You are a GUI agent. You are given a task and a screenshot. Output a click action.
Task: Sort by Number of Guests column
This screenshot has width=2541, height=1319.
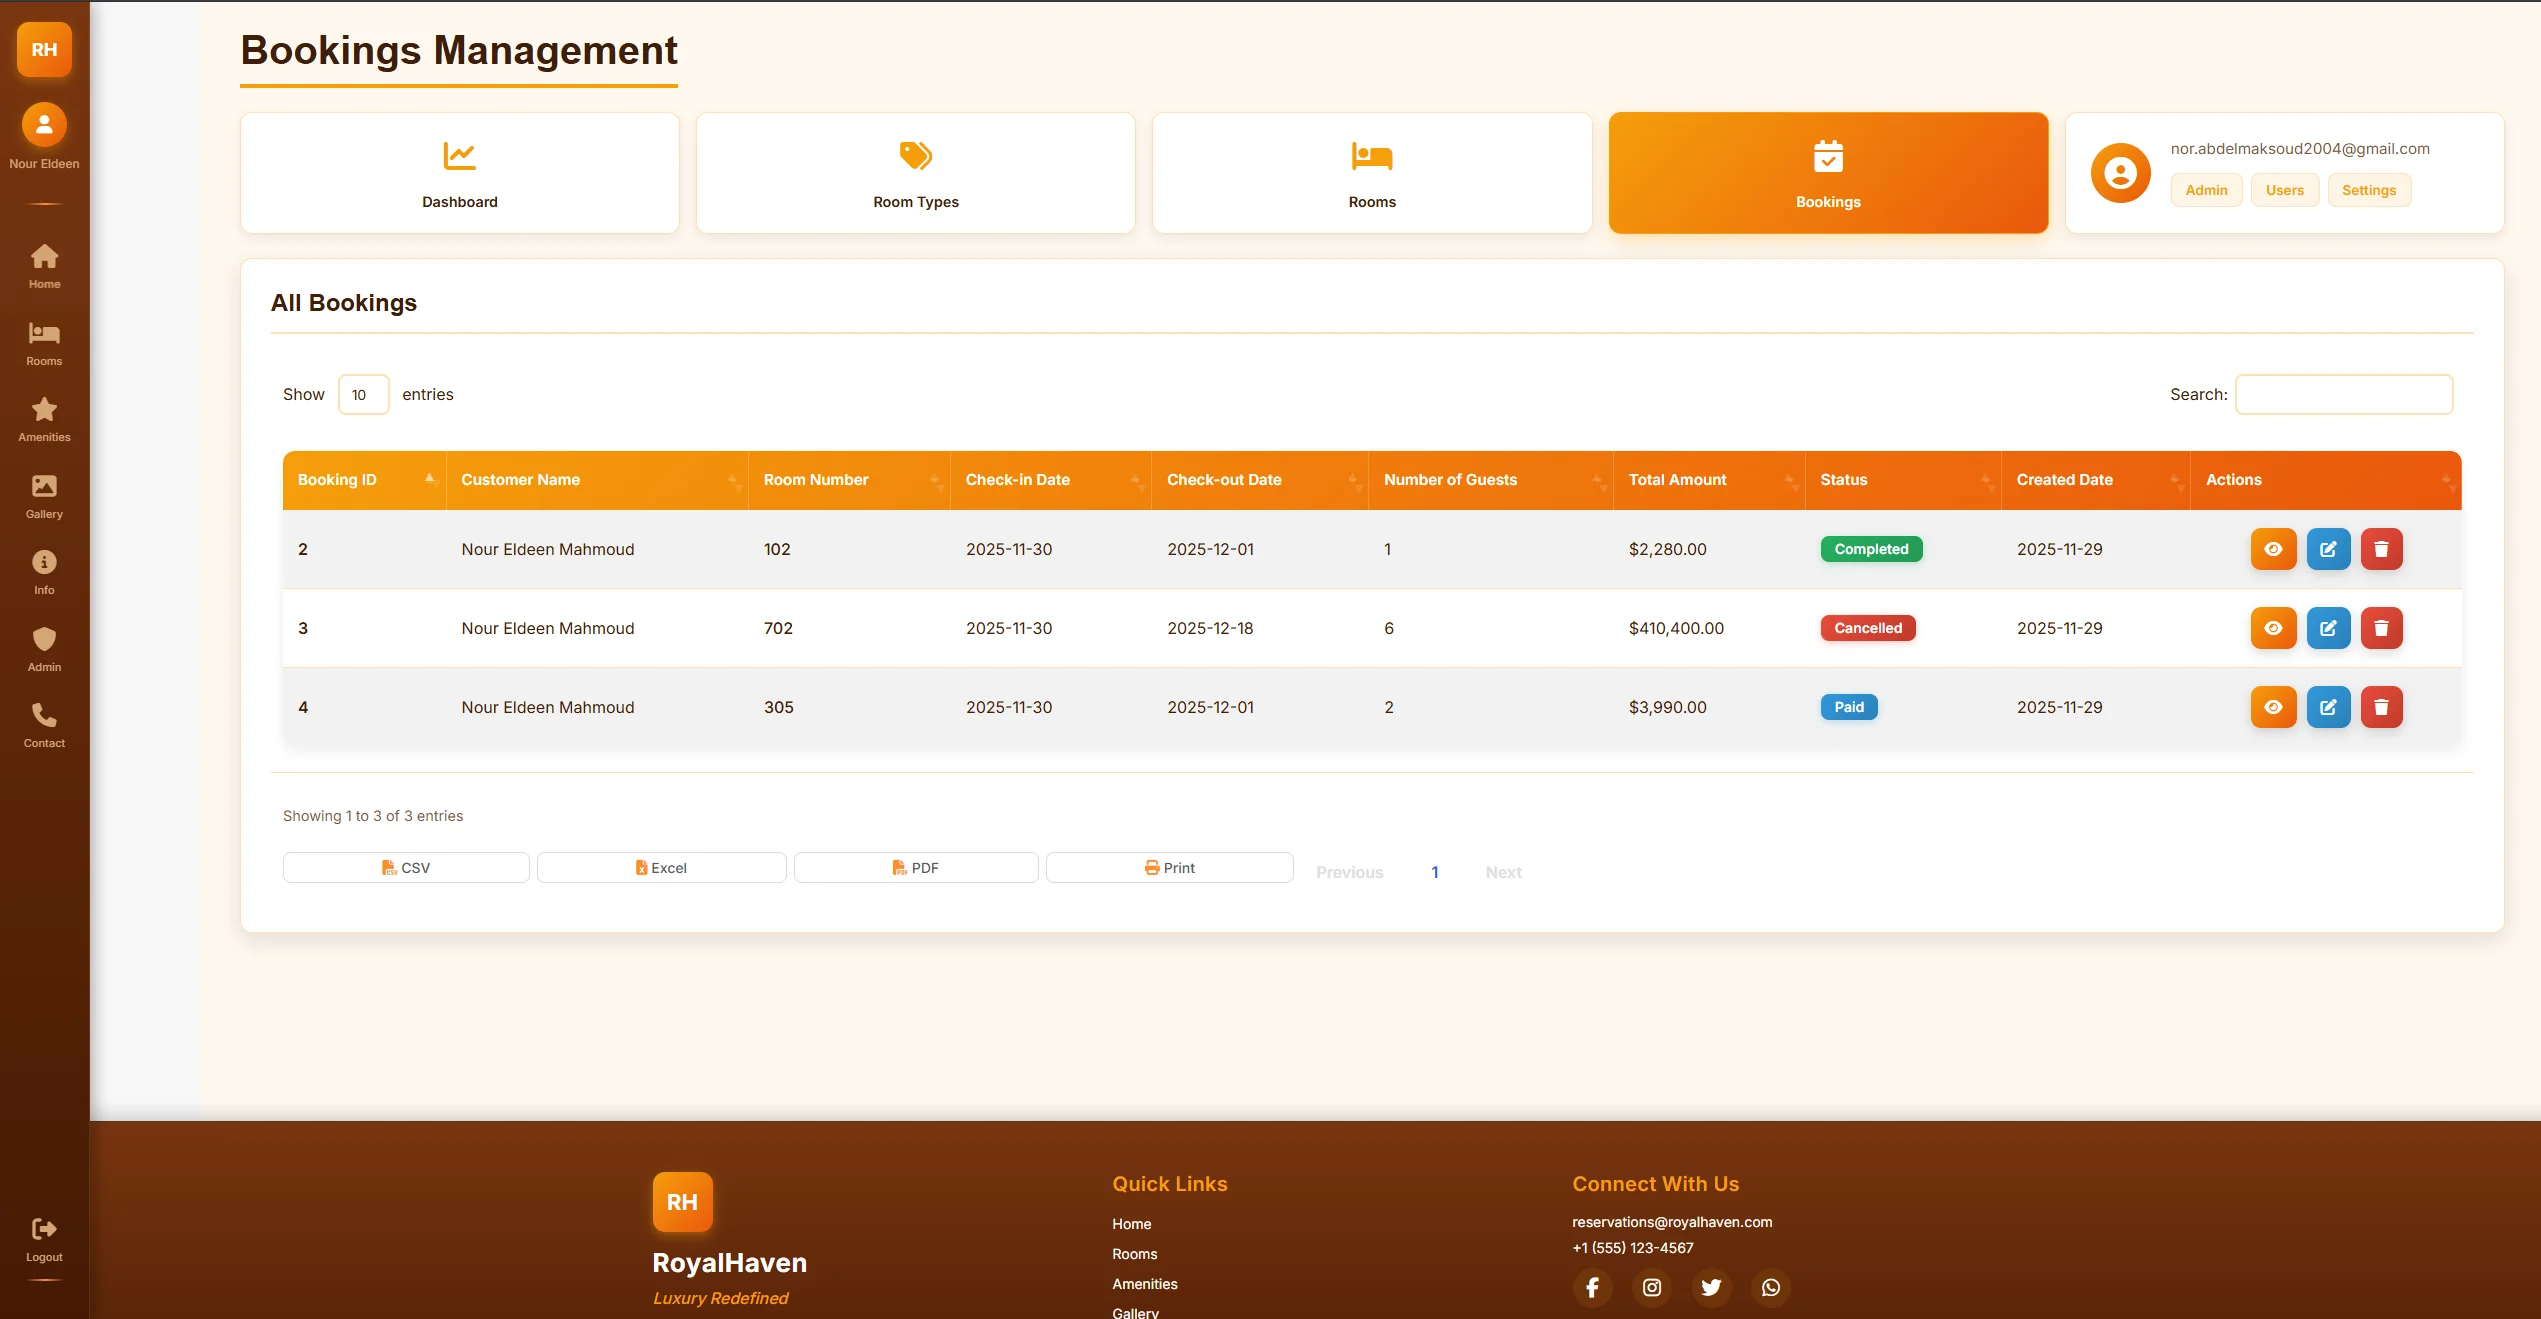point(1491,480)
